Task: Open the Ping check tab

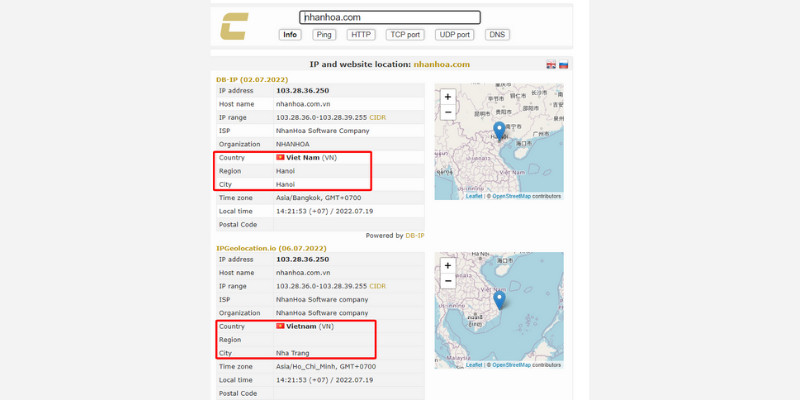Action: pos(324,35)
